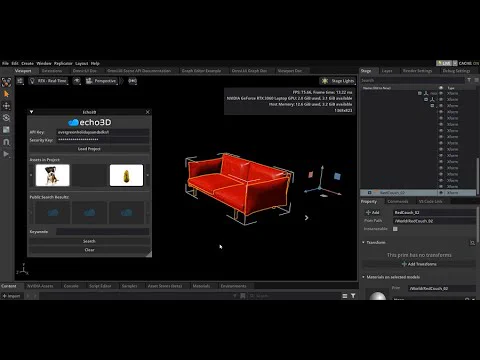The width and height of the screenshot is (480, 360).
Task: Click the Add button in Property panel
Action: [373, 212]
